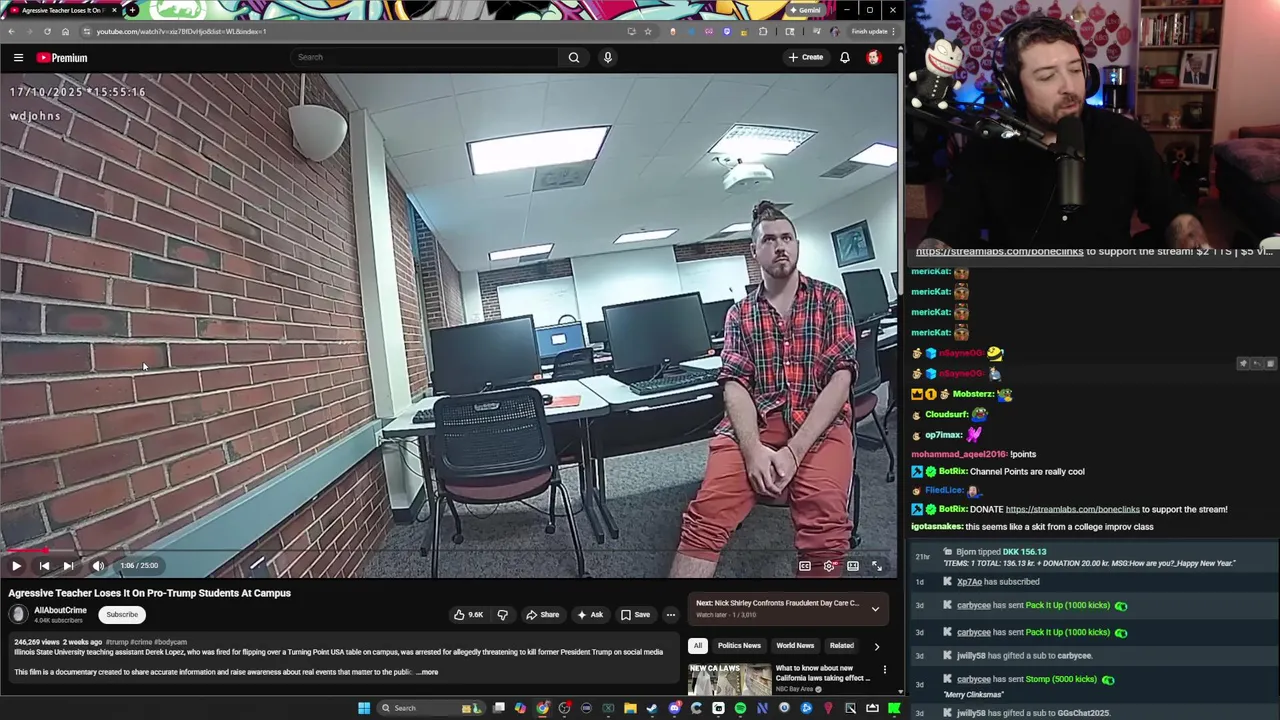Open options for the California laws video

pyautogui.click(x=884, y=669)
